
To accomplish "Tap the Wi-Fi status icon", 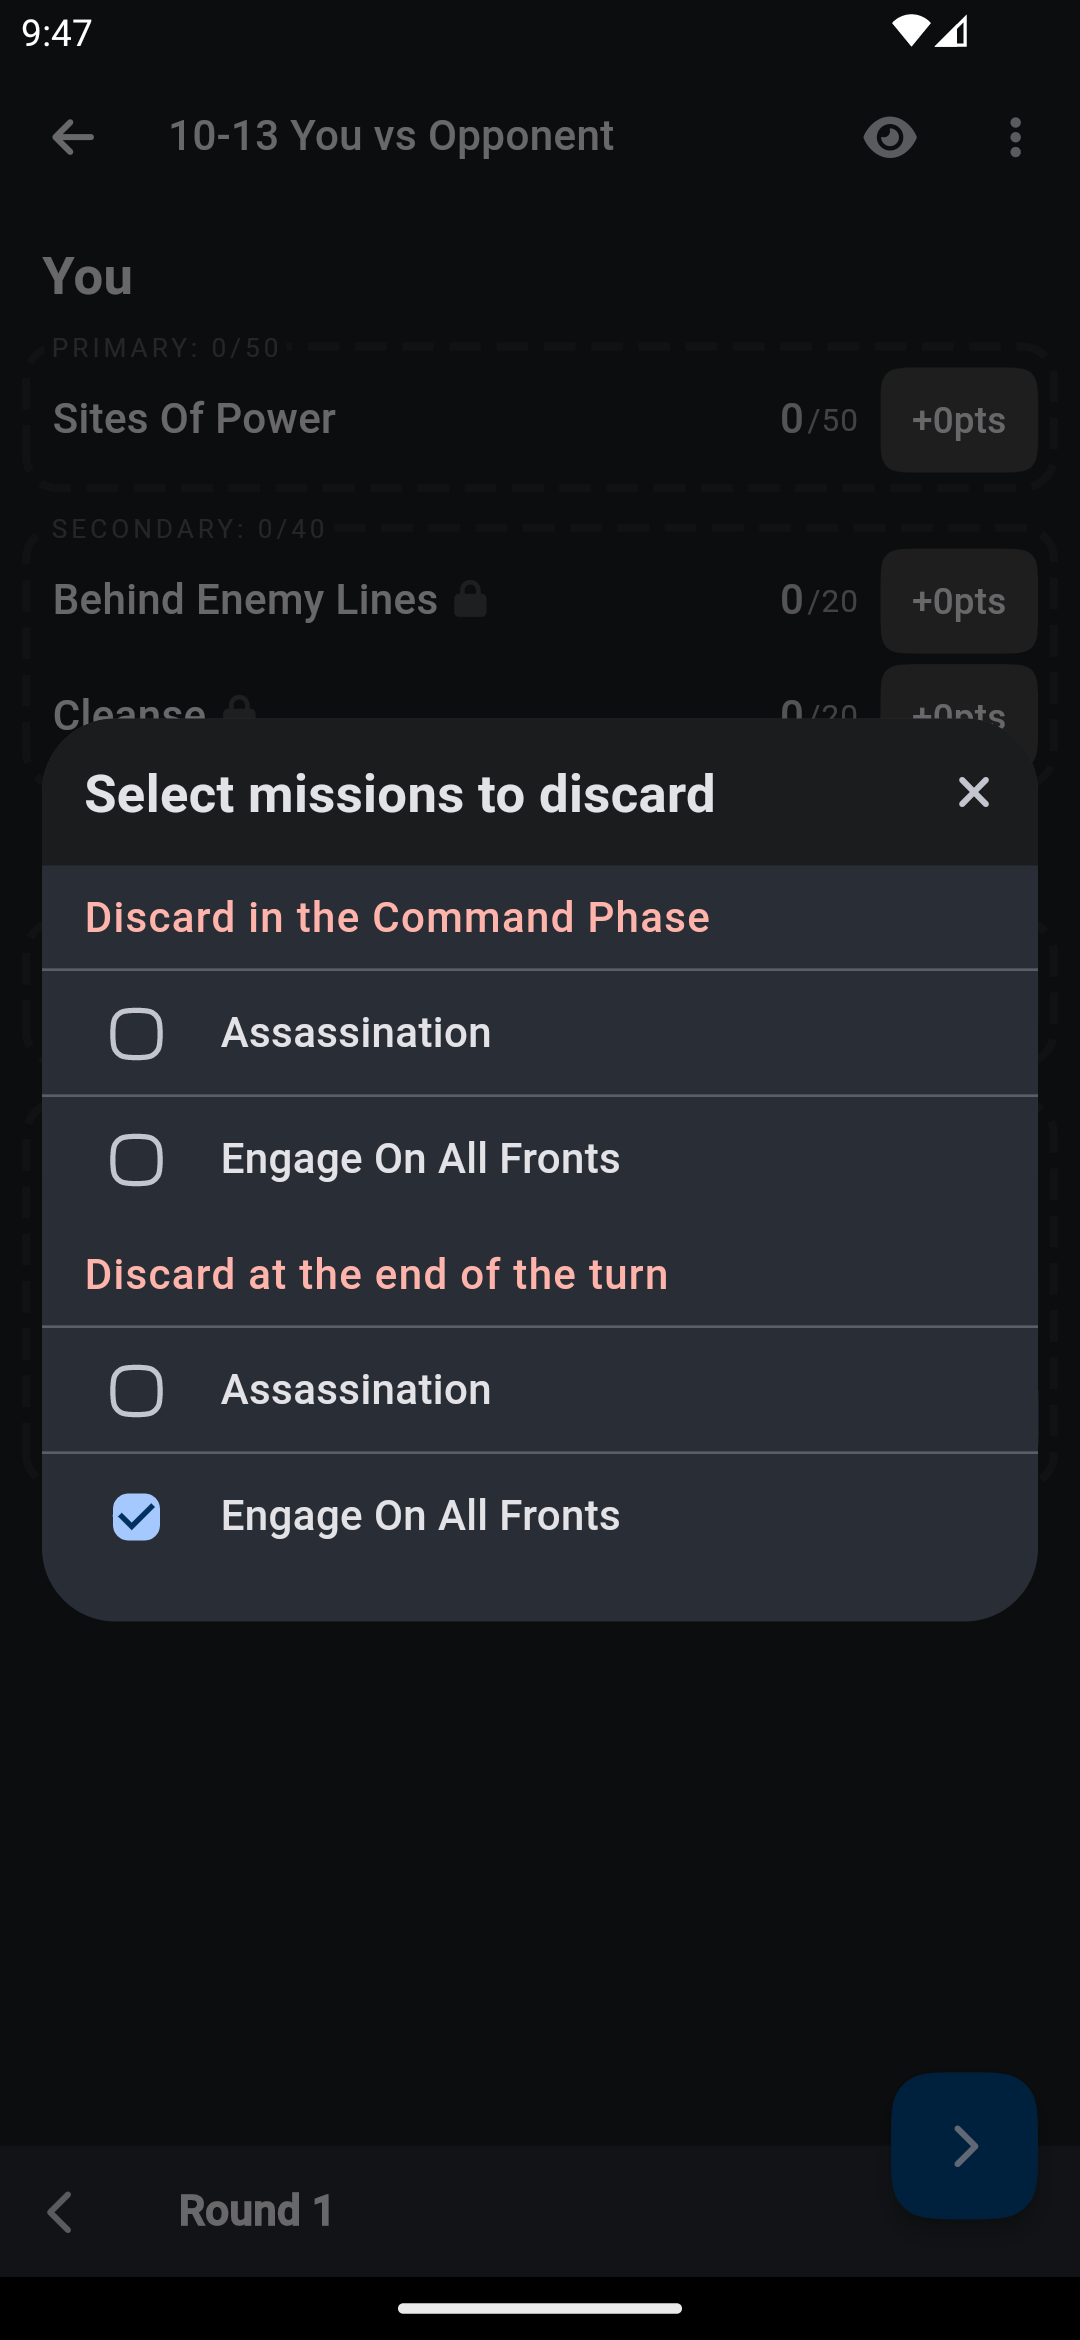I will 910,31.
